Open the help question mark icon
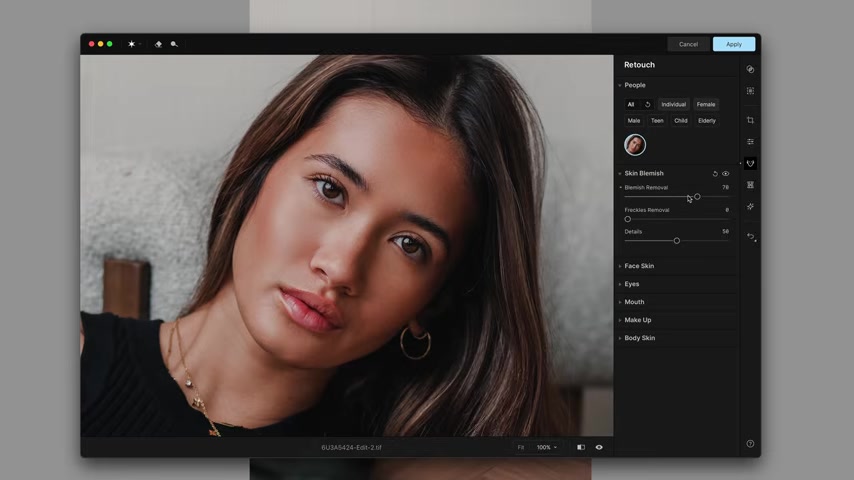This screenshot has width=854, height=480. tap(750, 443)
